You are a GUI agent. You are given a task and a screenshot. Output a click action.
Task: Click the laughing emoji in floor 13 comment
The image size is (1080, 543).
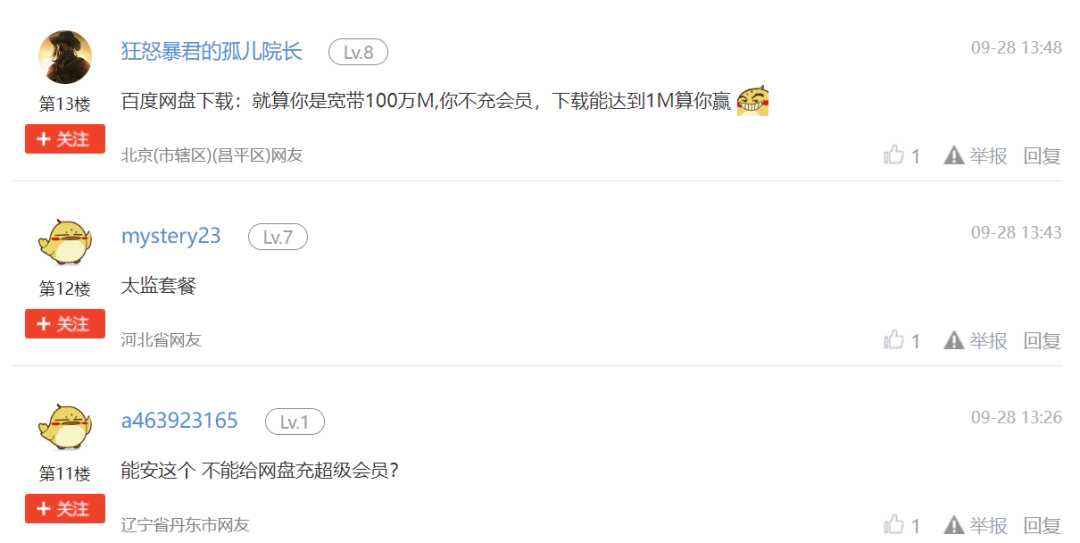[x=753, y=101]
